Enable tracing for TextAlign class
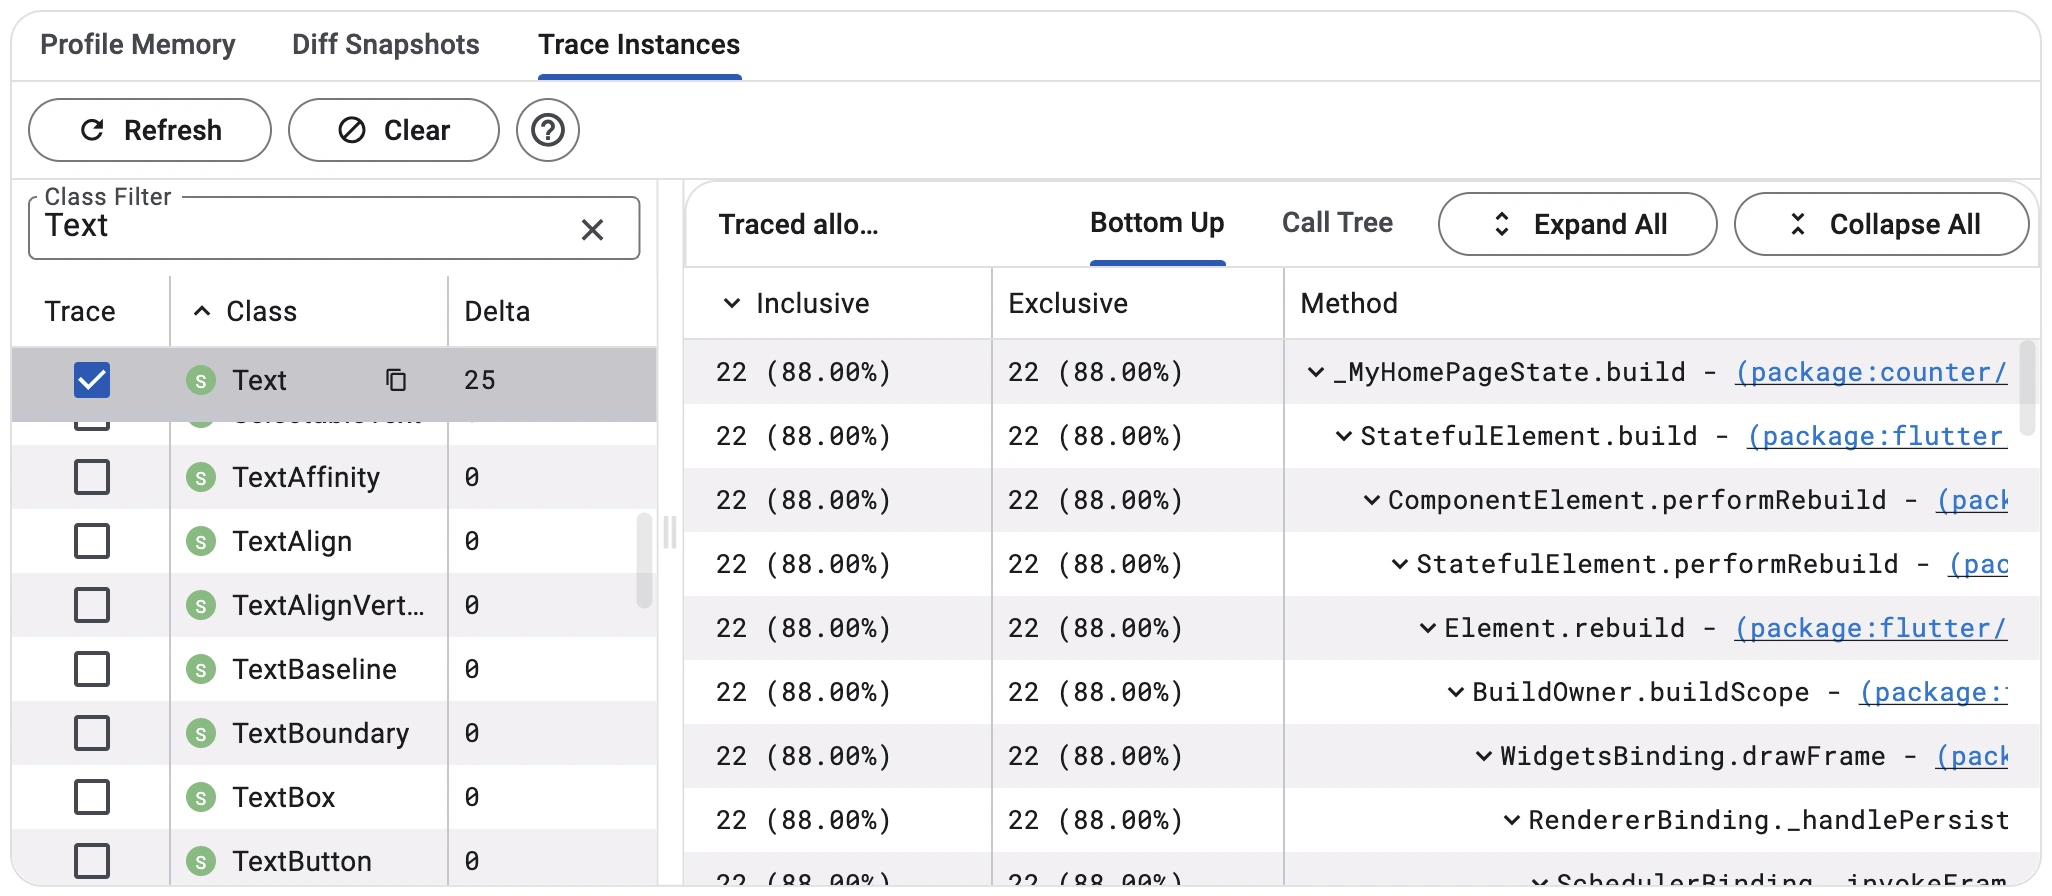2052x896 pixels. tap(92, 542)
